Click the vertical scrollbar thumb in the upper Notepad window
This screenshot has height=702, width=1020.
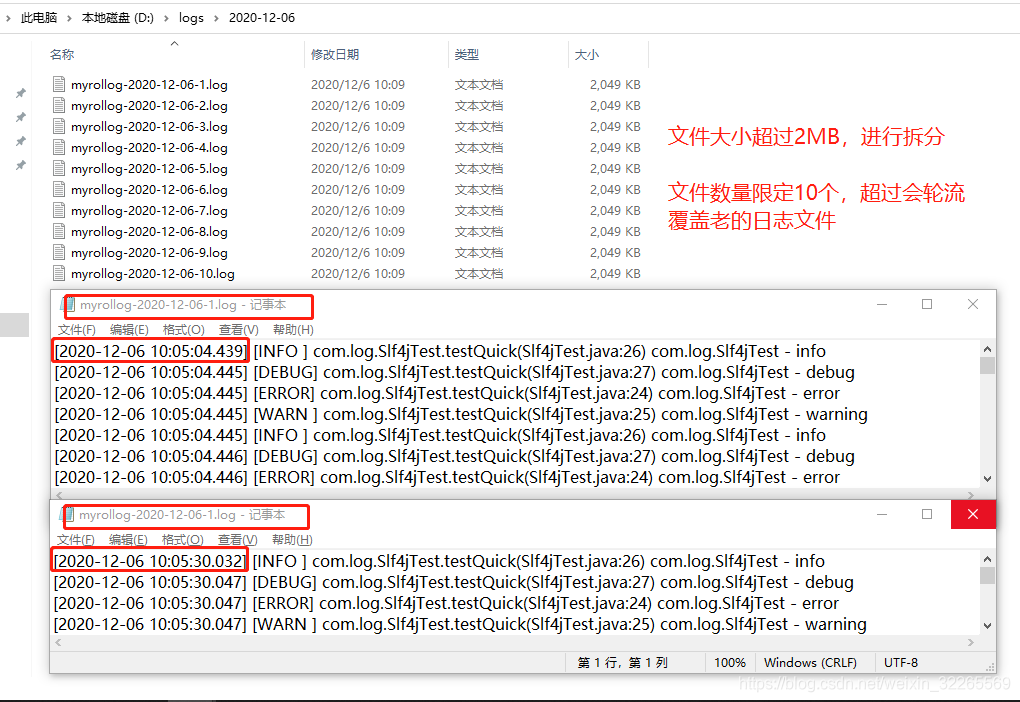point(987,366)
